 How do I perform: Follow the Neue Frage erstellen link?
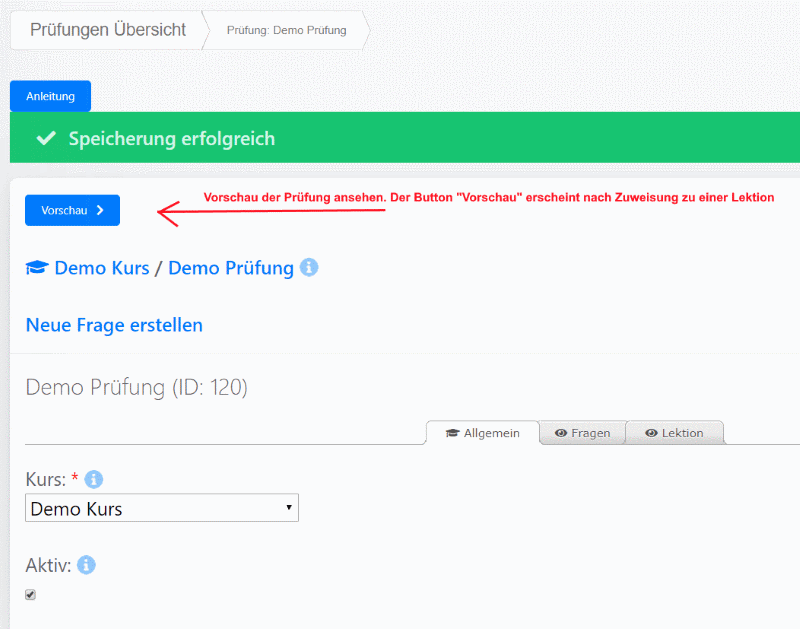(114, 325)
